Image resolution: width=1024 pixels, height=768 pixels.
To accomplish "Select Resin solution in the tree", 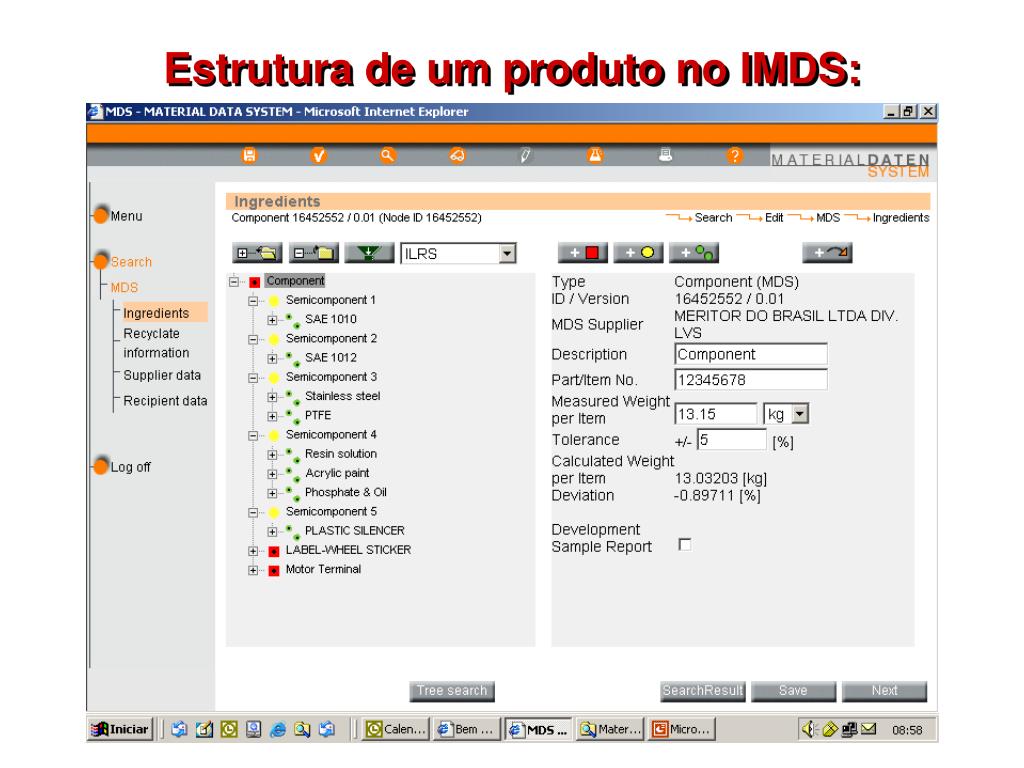I will click(x=340, y=454).
